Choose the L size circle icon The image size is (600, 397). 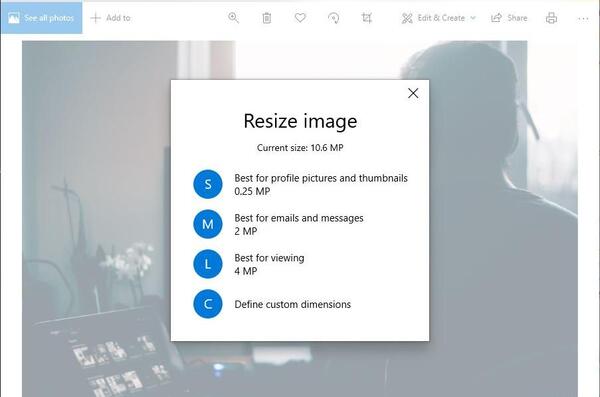[208, 264]
